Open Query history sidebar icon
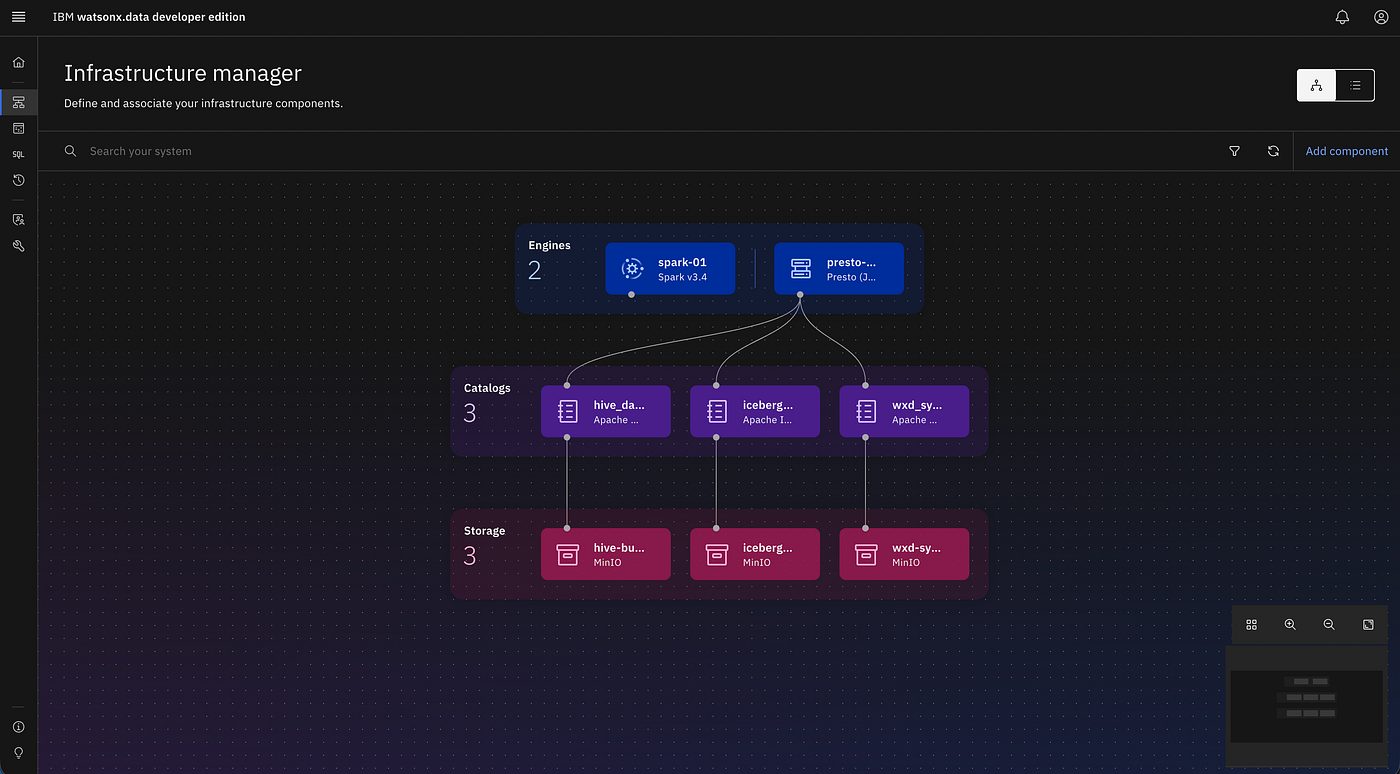 tap(18, 181)
